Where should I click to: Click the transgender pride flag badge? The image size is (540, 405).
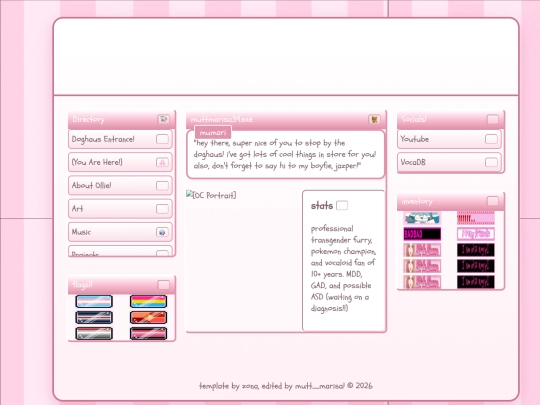(94, 301)
